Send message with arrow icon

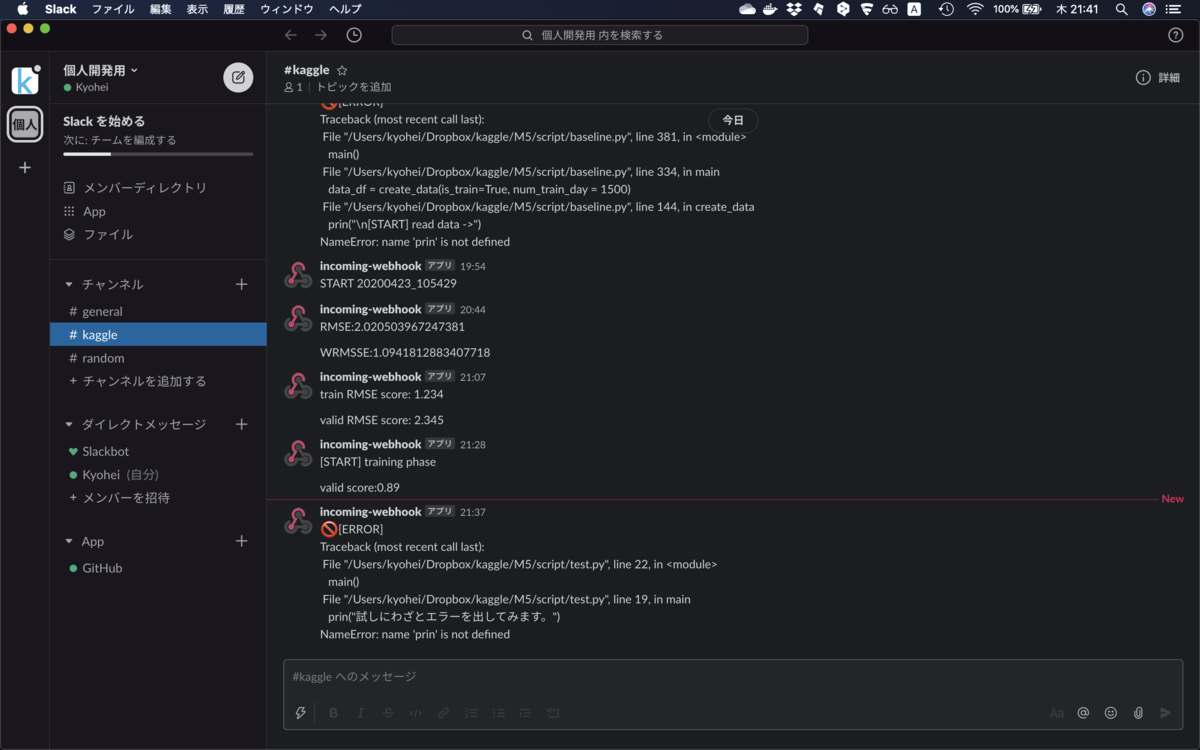click(1165, 713)
